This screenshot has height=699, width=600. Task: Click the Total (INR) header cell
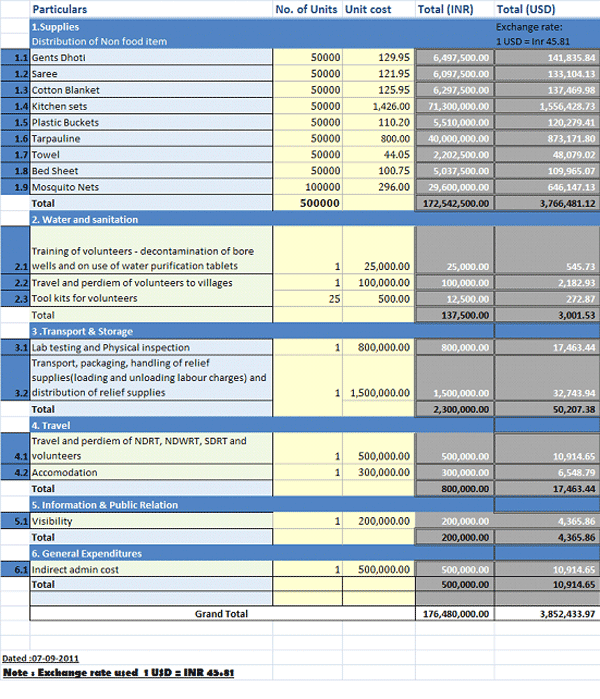(x=454, y=9)
